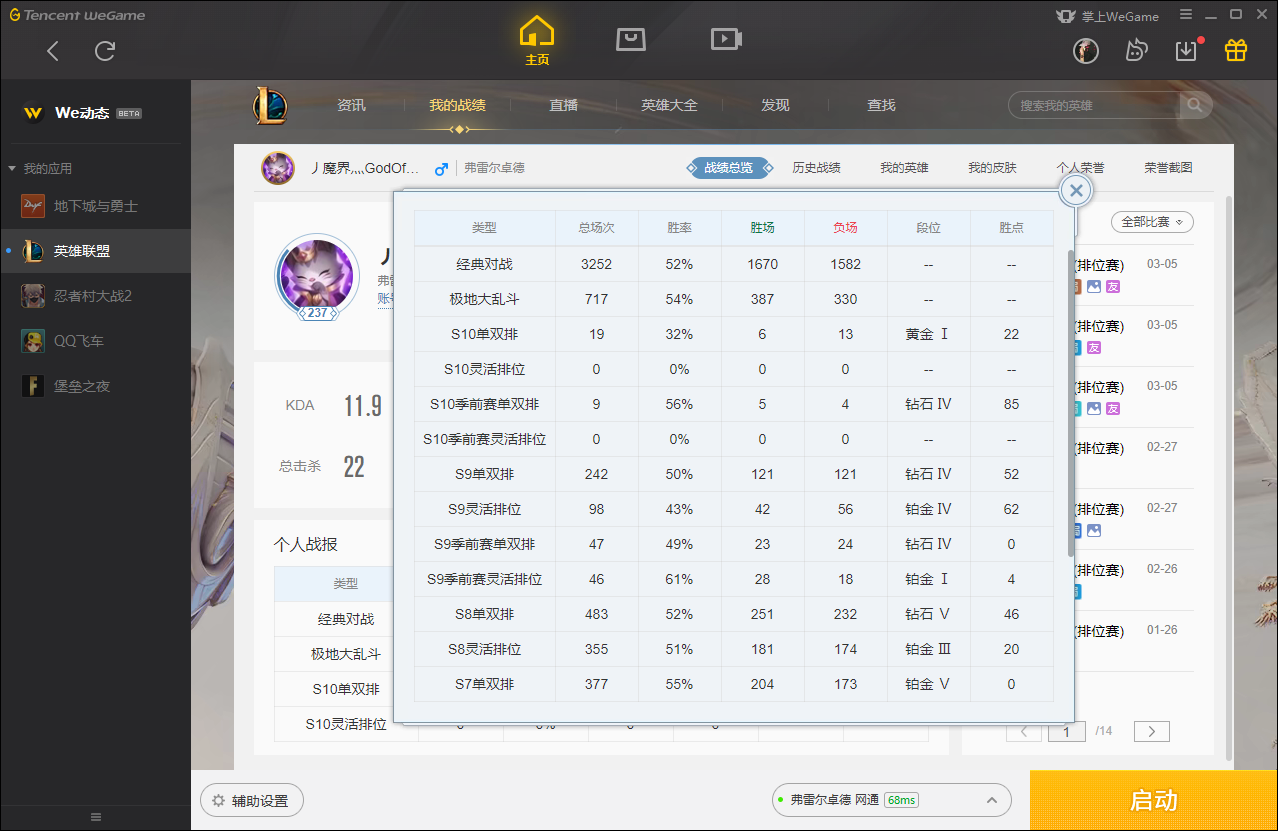
Task: Click the 负场 column header
Action: coord(846,228)
